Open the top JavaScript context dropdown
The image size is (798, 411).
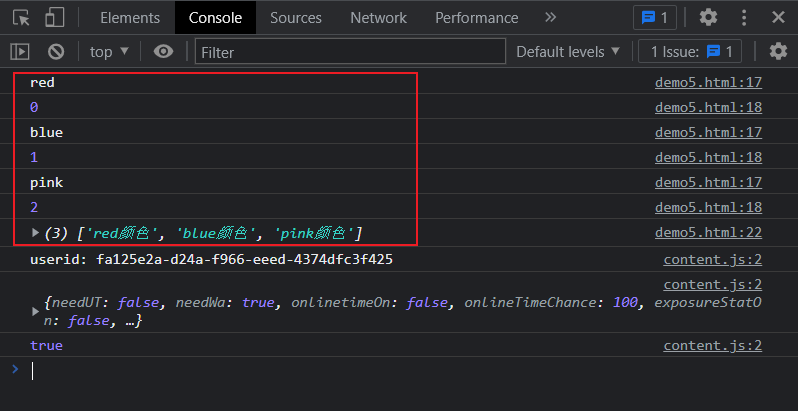(x=109, y=52)
